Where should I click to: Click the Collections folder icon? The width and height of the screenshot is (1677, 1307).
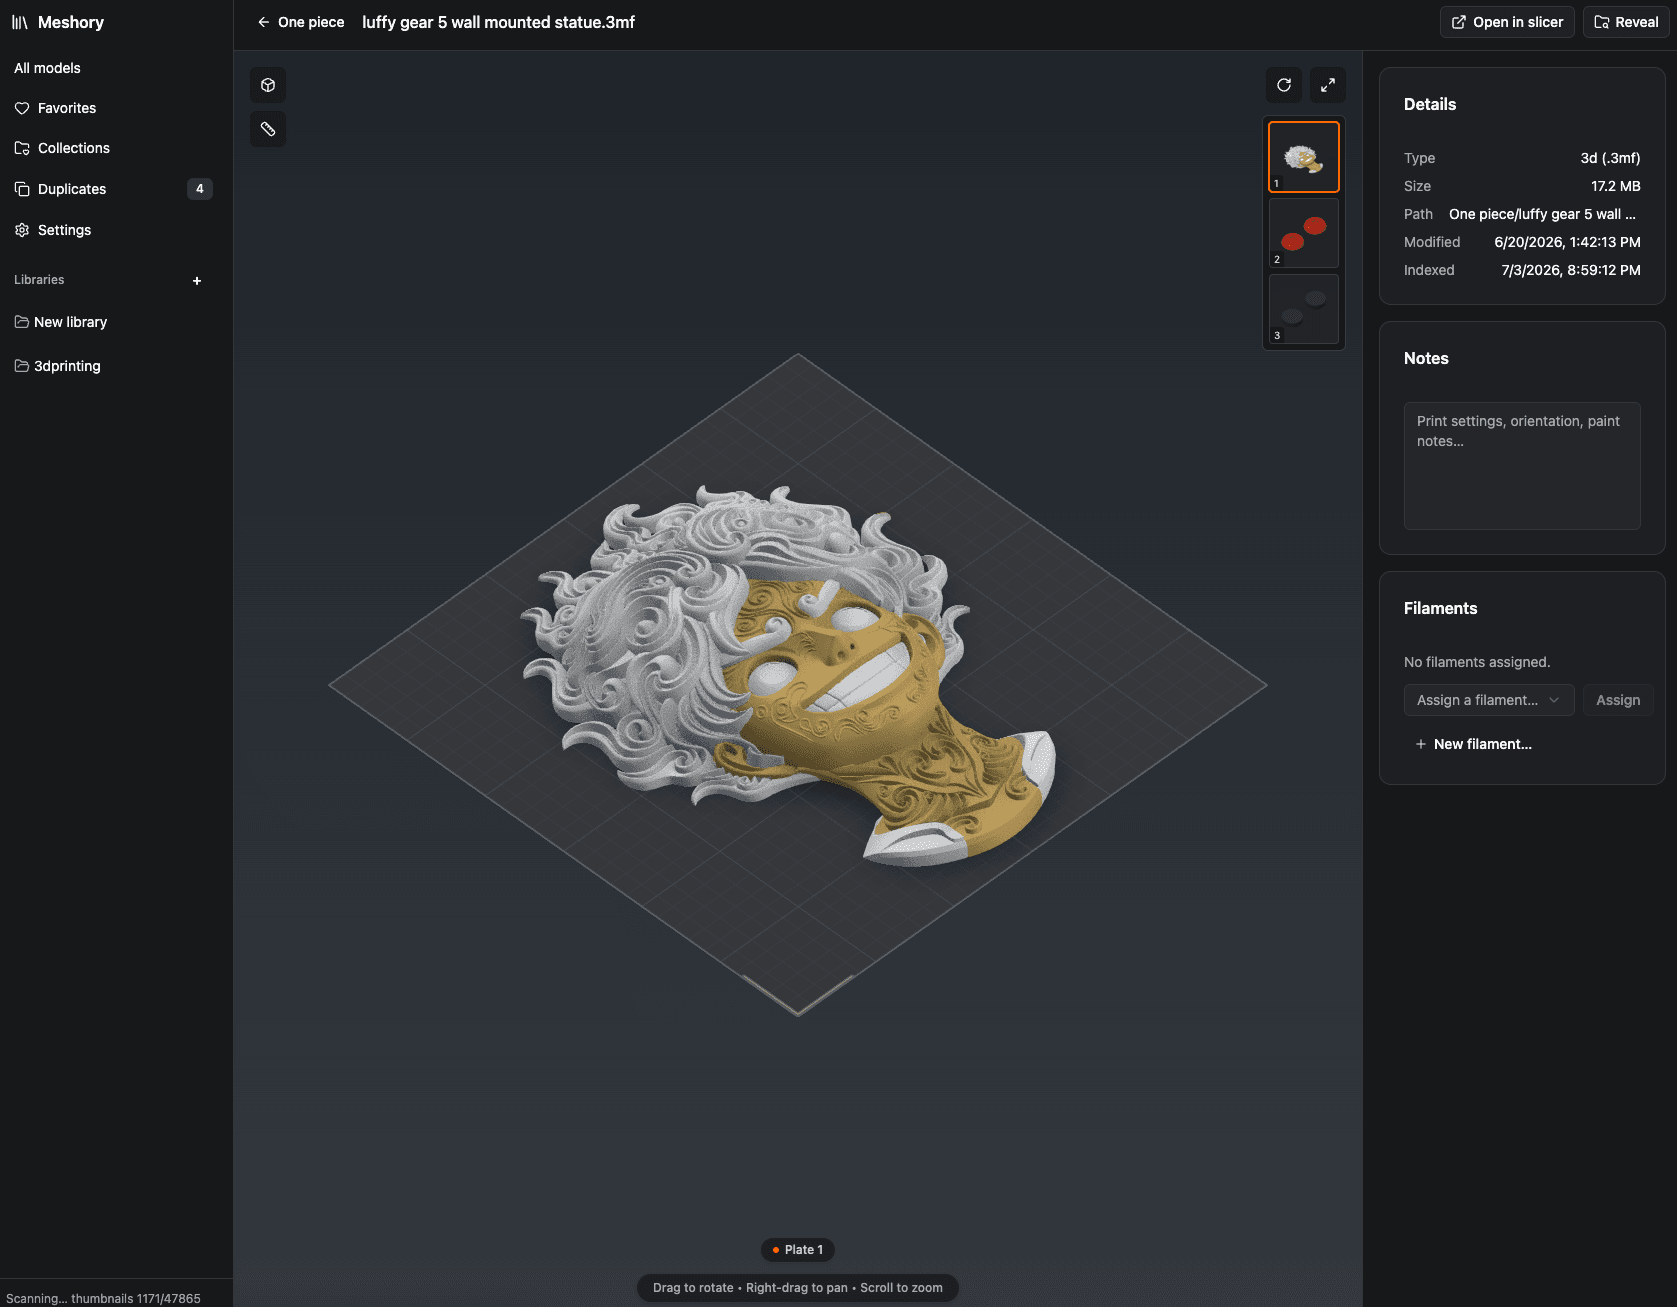click(22, 148)
